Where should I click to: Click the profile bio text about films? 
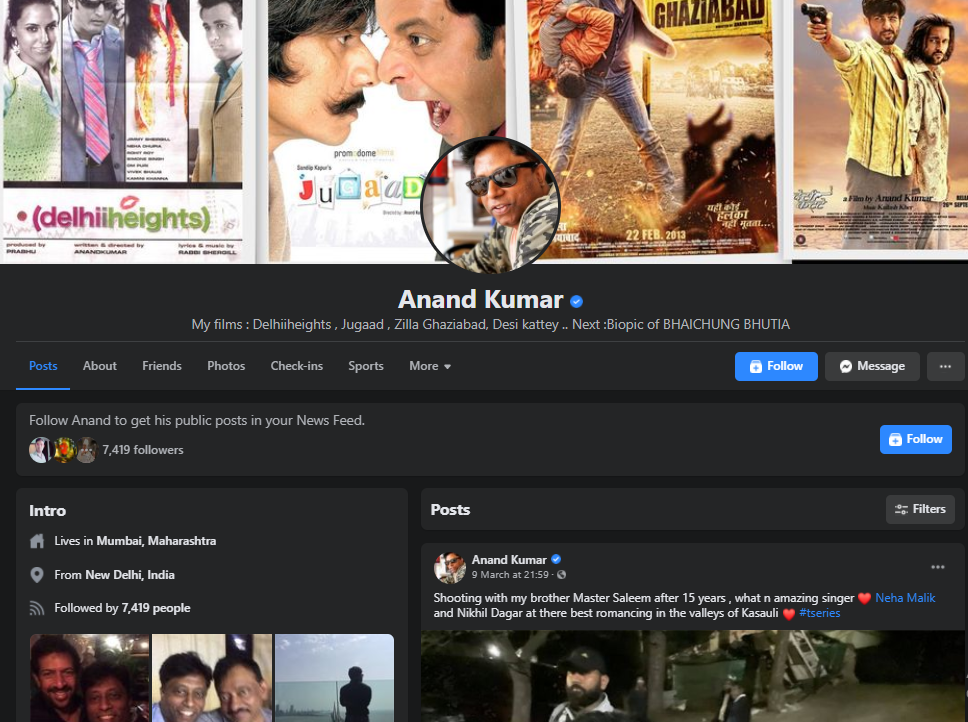[490, 324]
